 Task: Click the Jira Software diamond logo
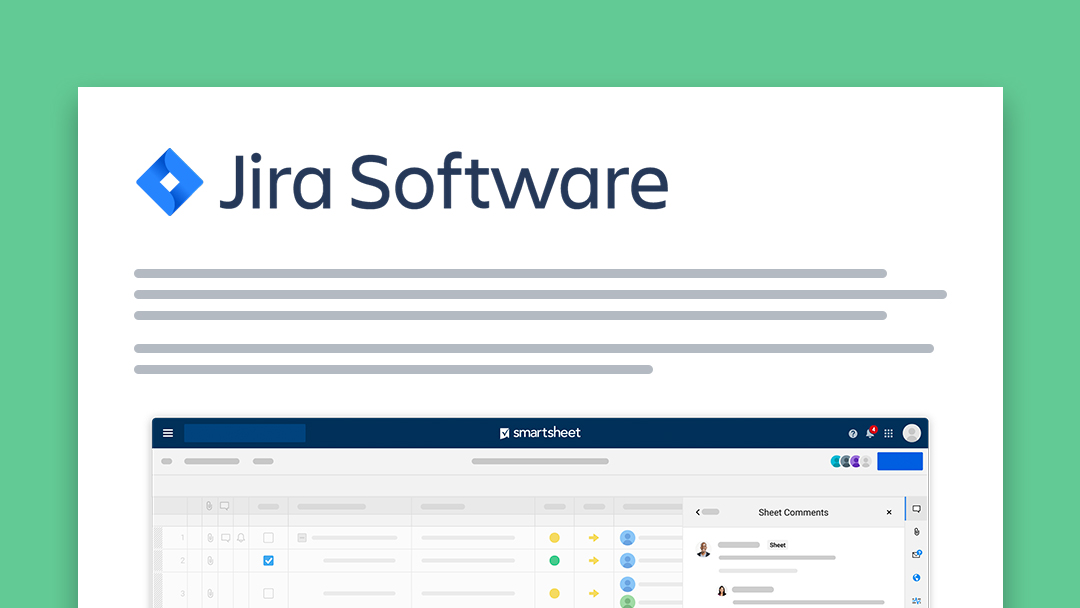pyautogui.click(x=169, y=182)
